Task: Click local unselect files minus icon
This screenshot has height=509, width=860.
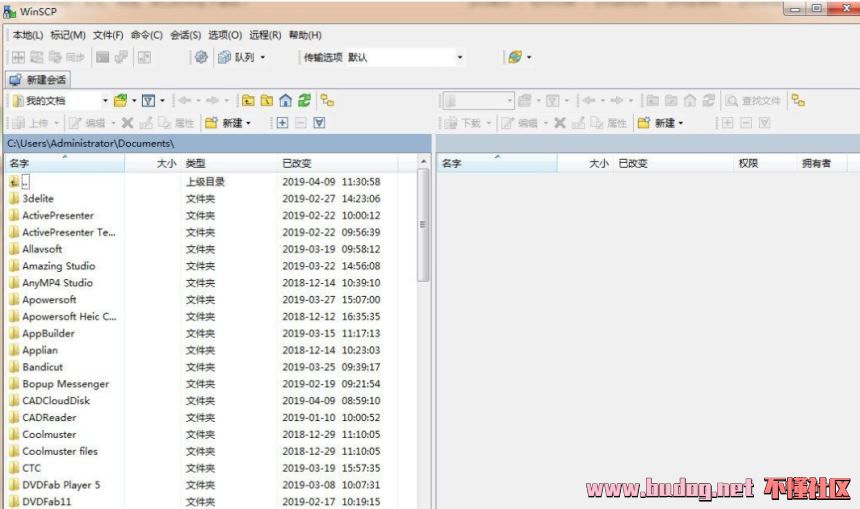Action: (301, 123)
